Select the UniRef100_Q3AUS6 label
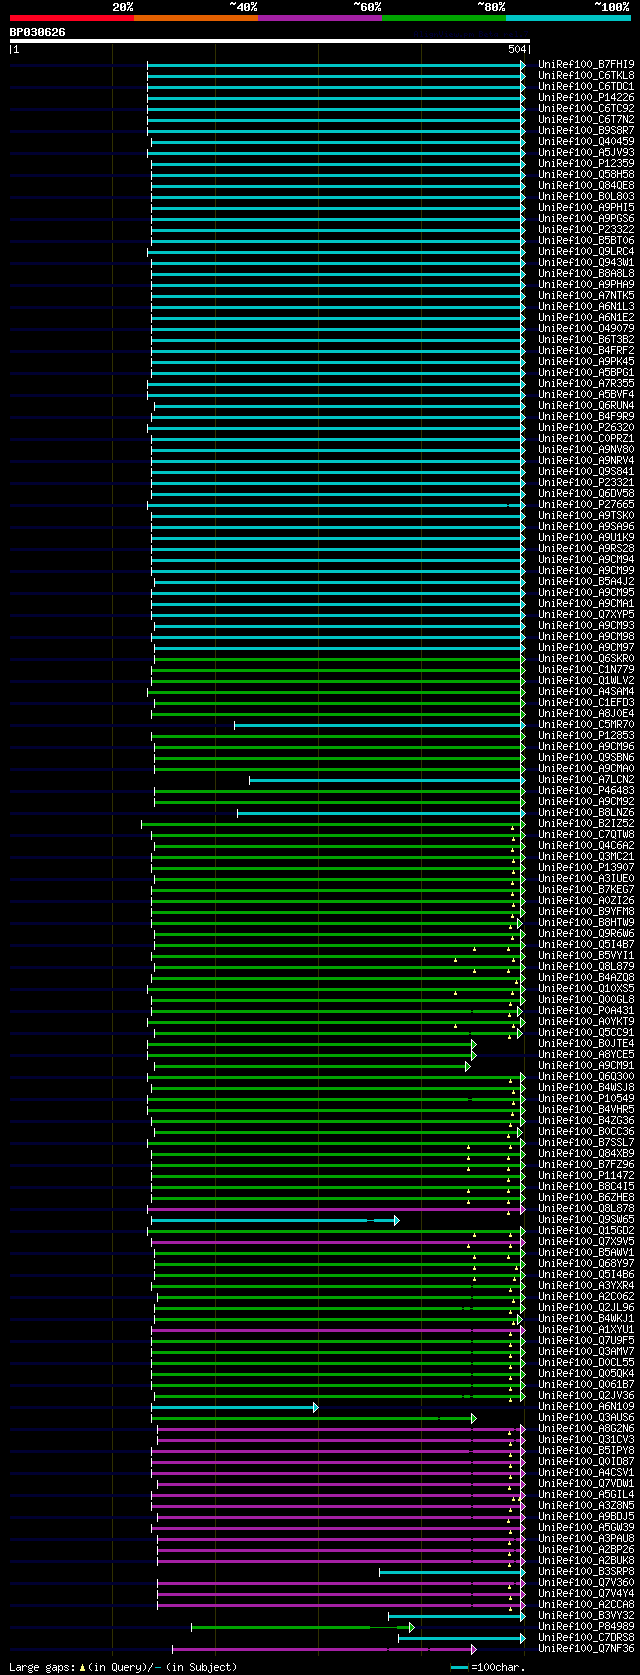 pyautogui.click(x=586, y=1417)
